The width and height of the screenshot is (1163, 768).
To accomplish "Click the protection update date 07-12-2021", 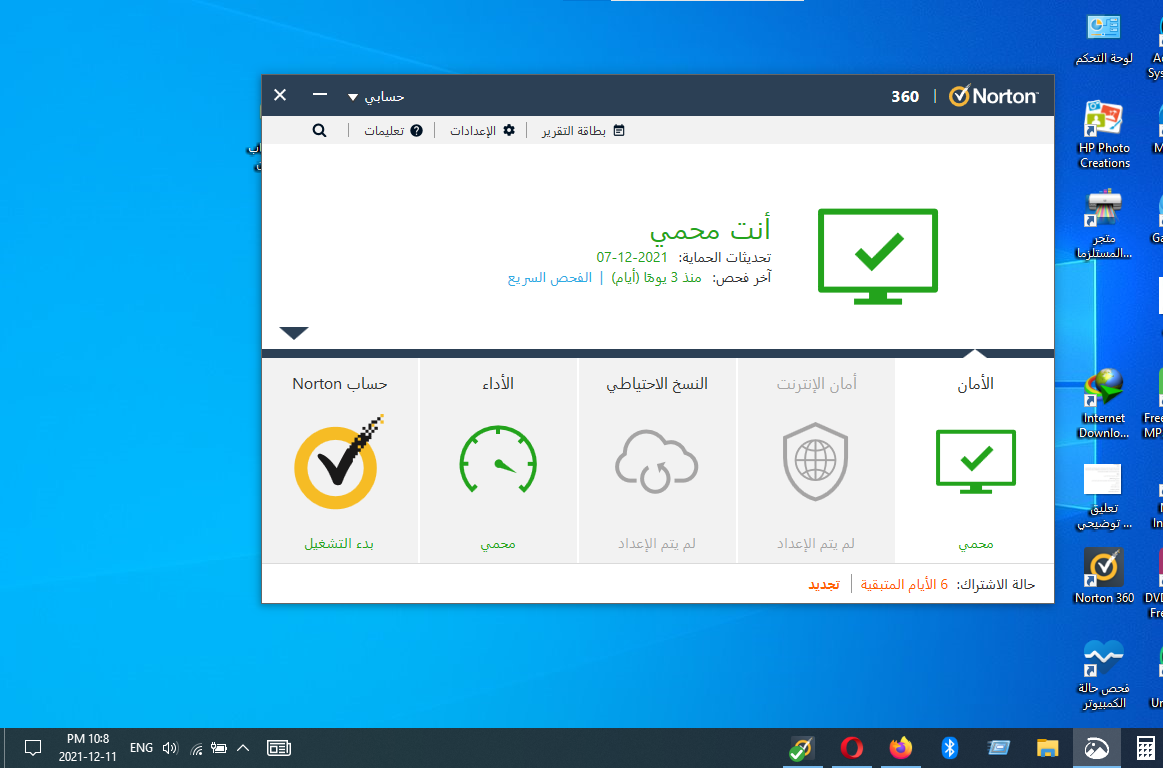I will pos(632,257).
